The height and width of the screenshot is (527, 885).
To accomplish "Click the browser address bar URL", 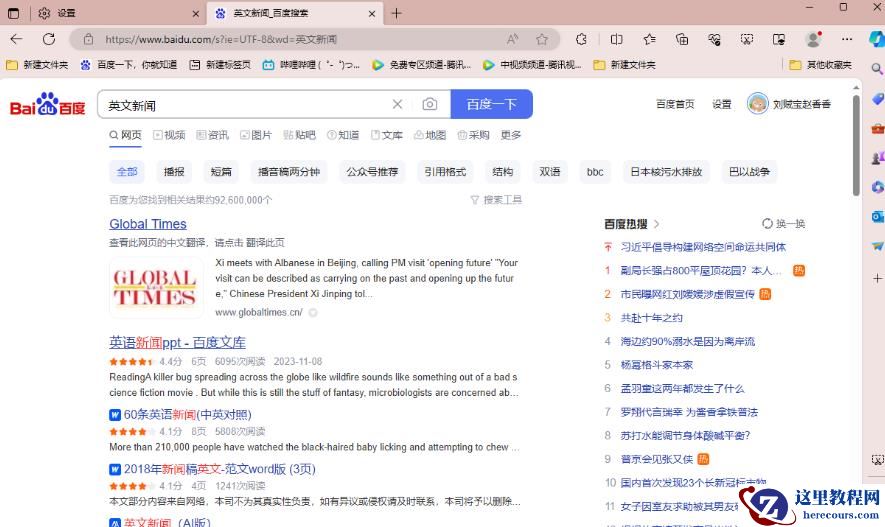I will point(221,39).
